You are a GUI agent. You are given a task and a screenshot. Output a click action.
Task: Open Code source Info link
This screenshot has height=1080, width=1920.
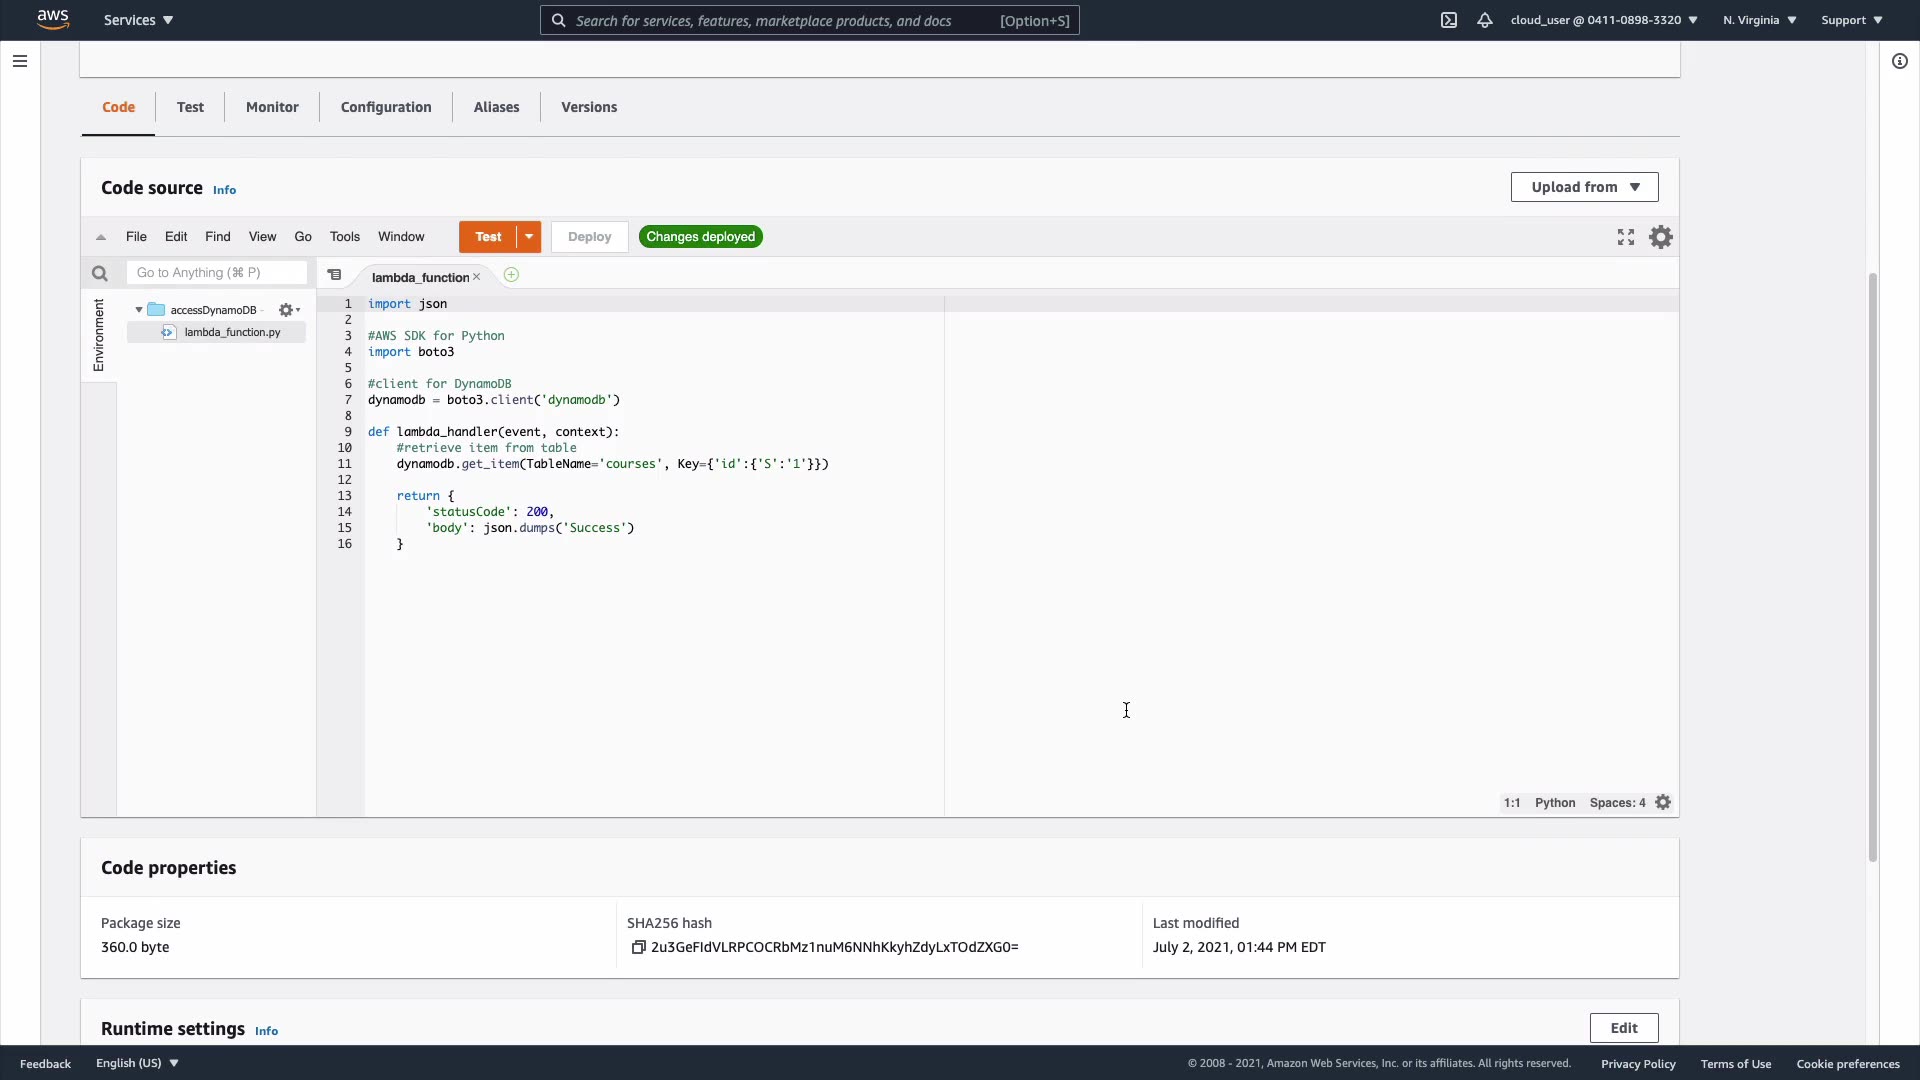(224, 190)
